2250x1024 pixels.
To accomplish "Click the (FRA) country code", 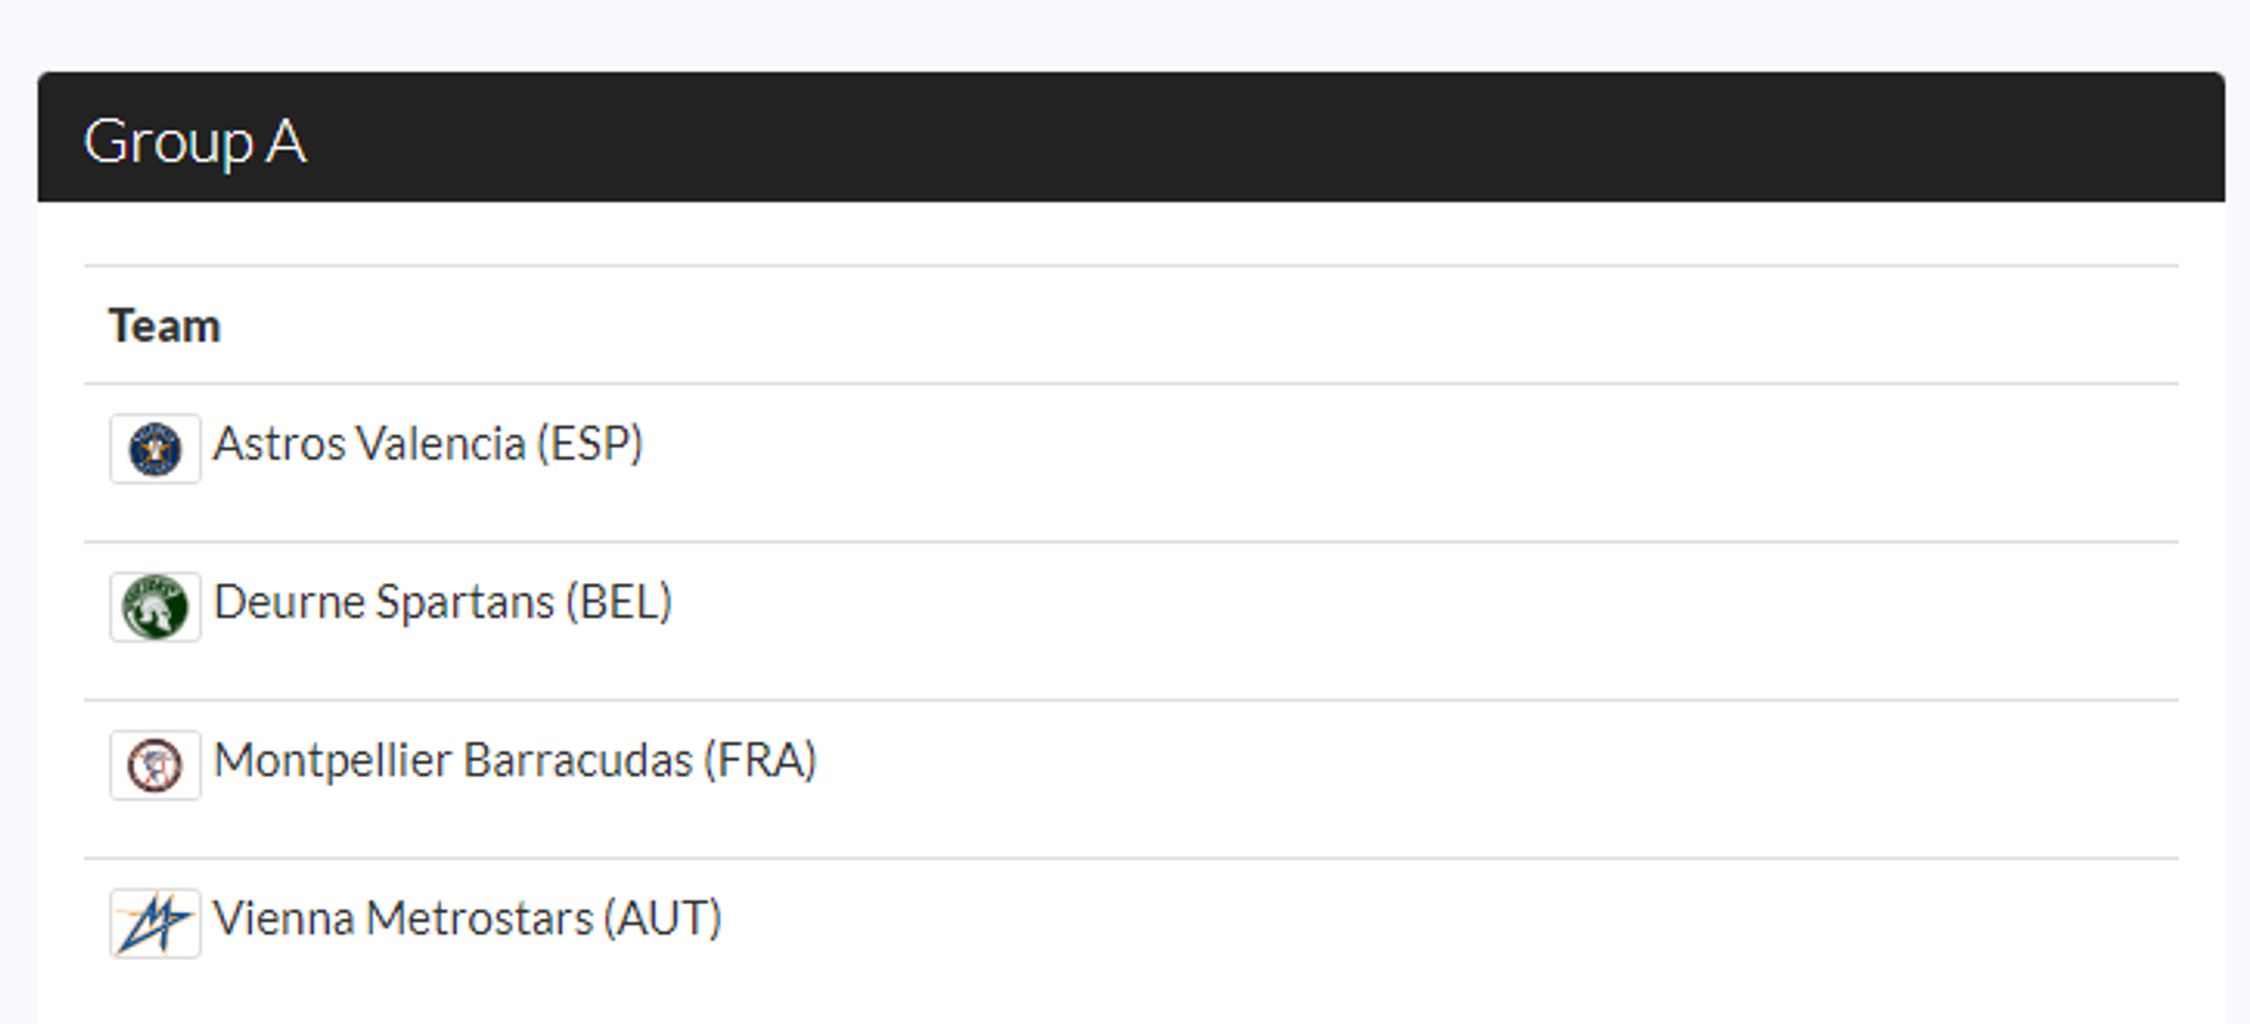I will coord(760,760).
